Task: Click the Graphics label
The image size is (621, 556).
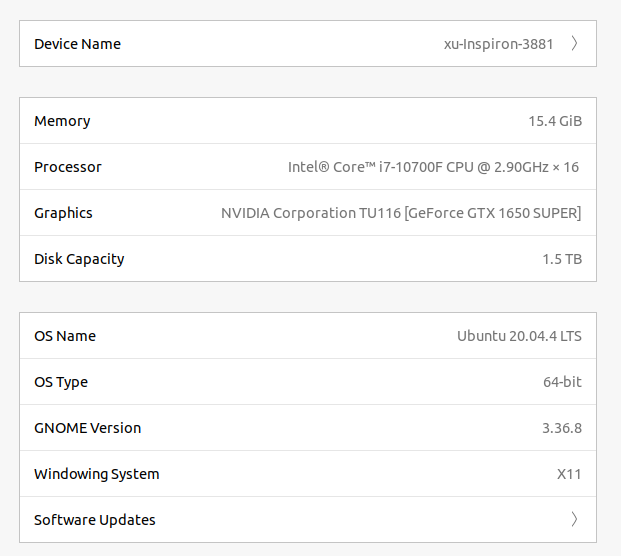Action: [x=63, y=213]
